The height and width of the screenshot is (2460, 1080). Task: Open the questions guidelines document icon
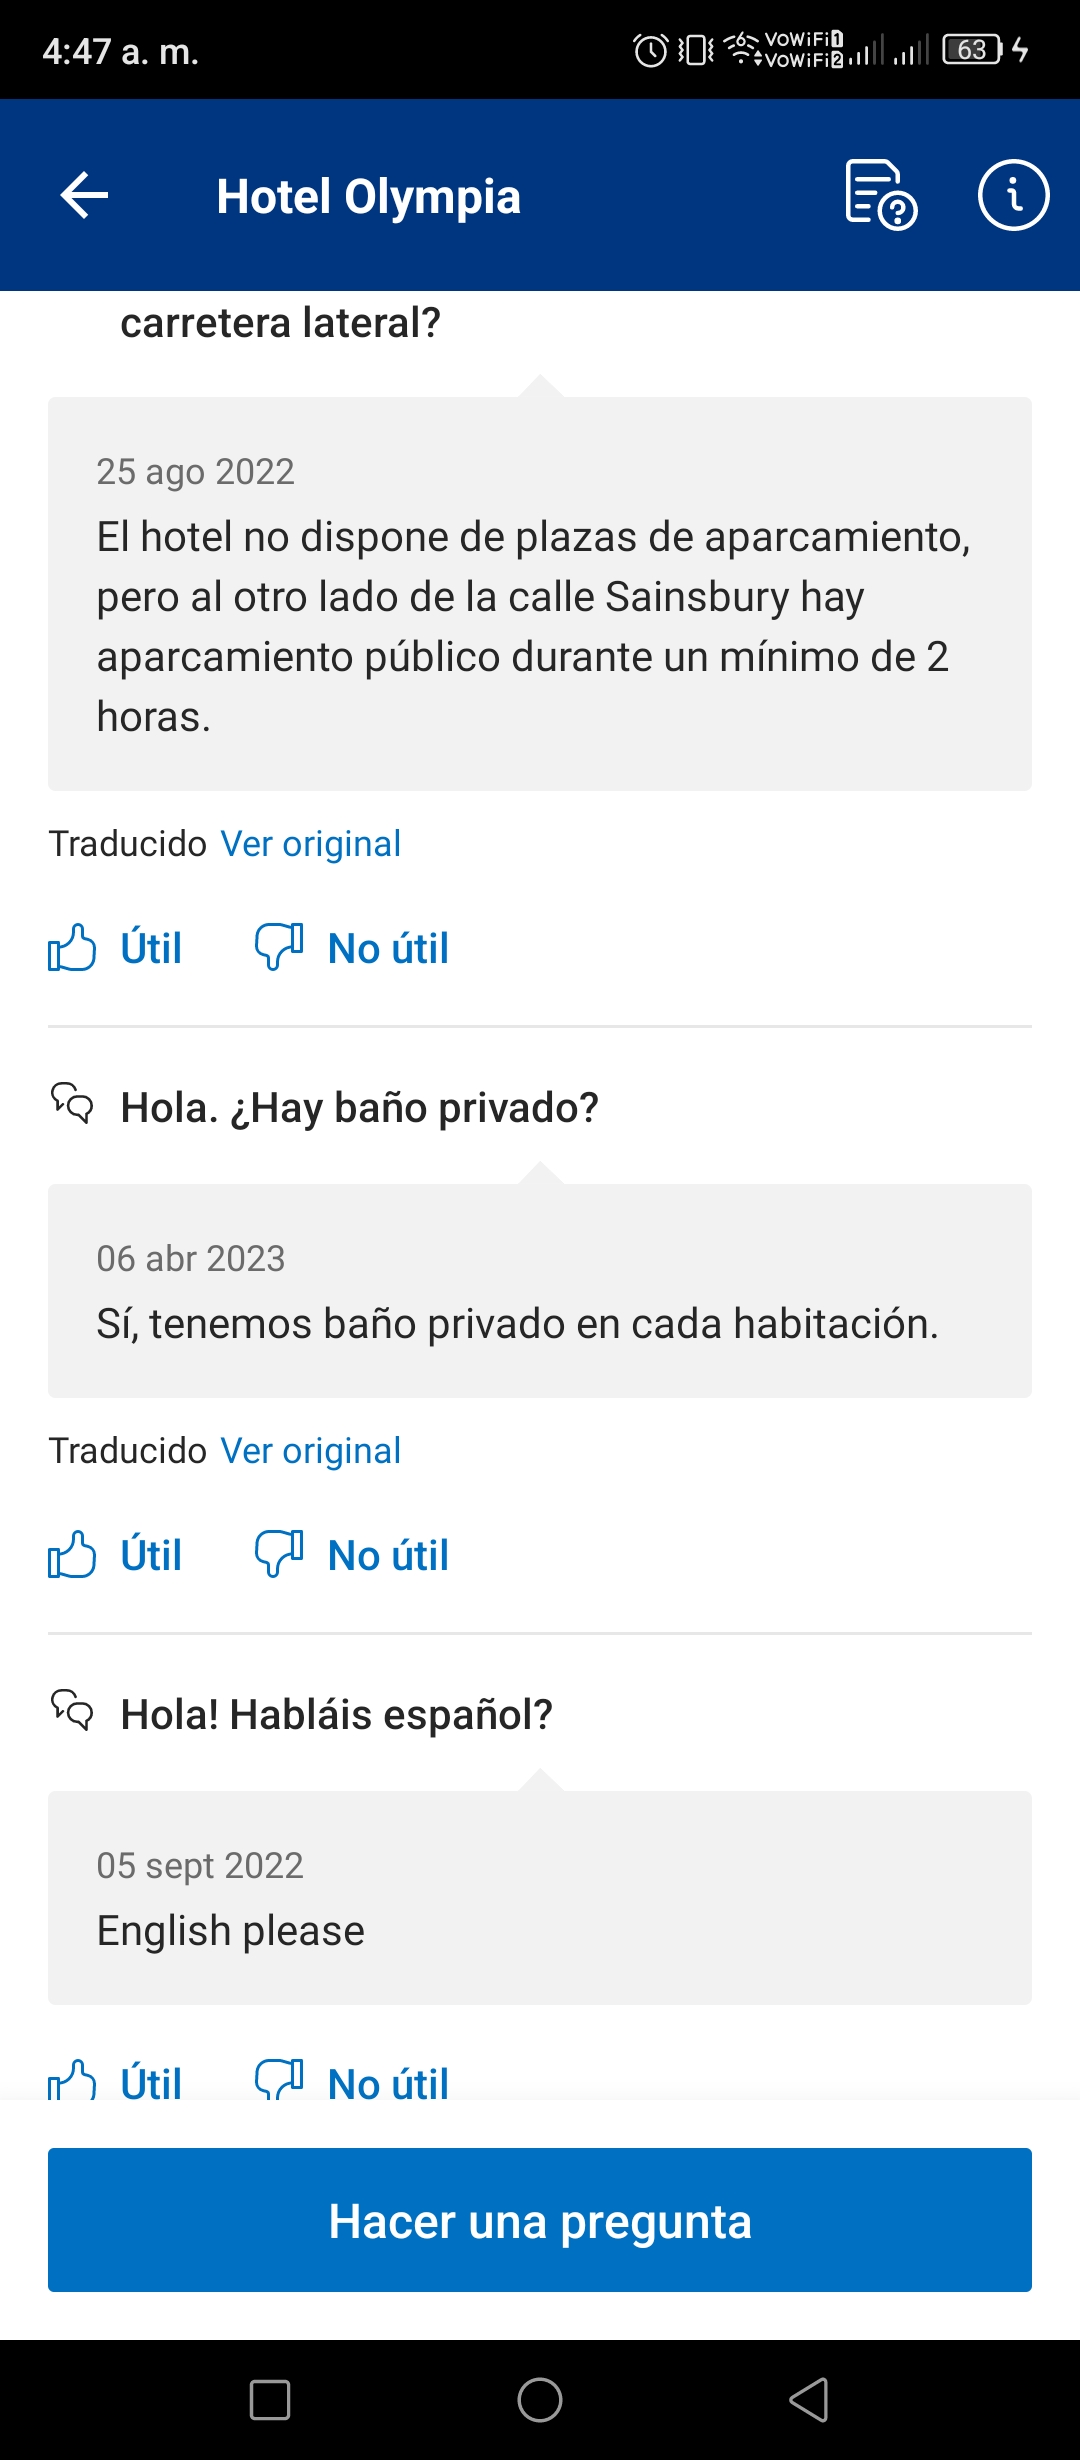[880, 195]
